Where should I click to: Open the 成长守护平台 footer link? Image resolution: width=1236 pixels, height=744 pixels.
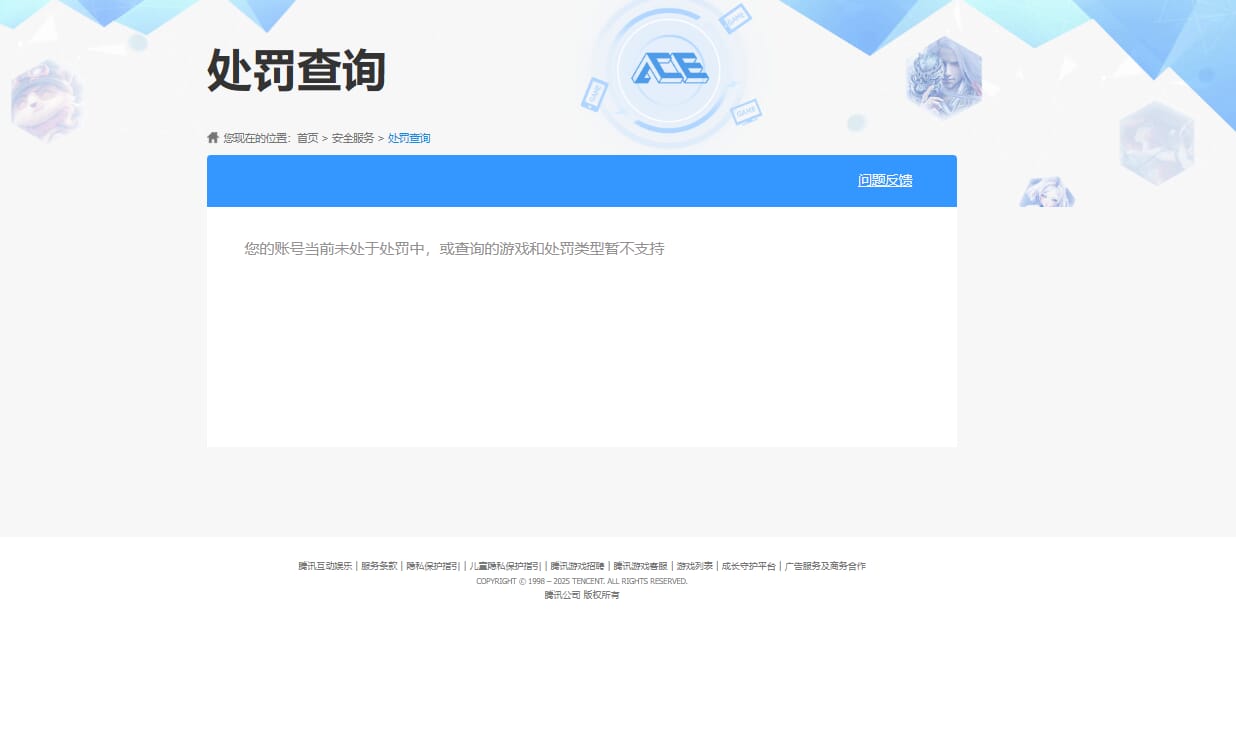coord(748,565)
